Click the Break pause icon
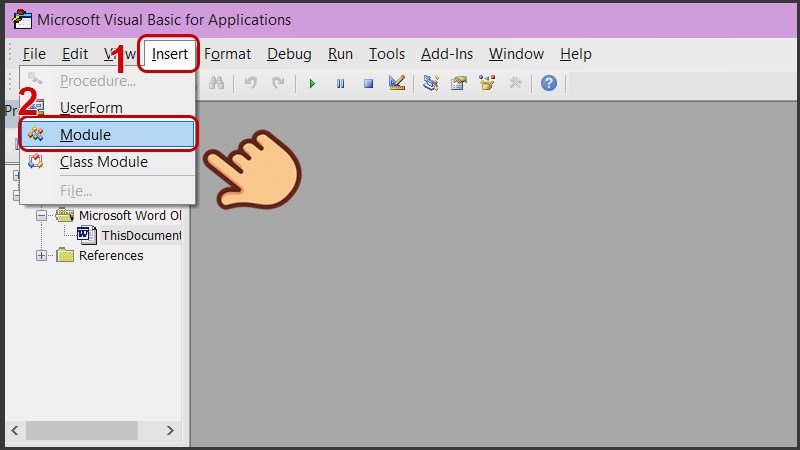This screenshot has height=450, width=800. point(340,83)
